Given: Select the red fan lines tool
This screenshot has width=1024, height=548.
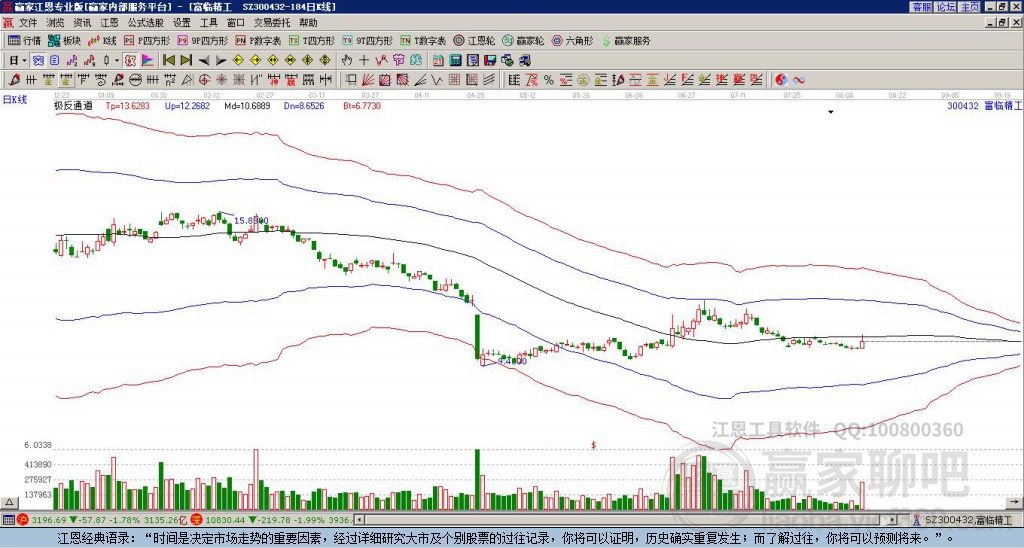Looking at the screenshot, I should click(367, 80).
